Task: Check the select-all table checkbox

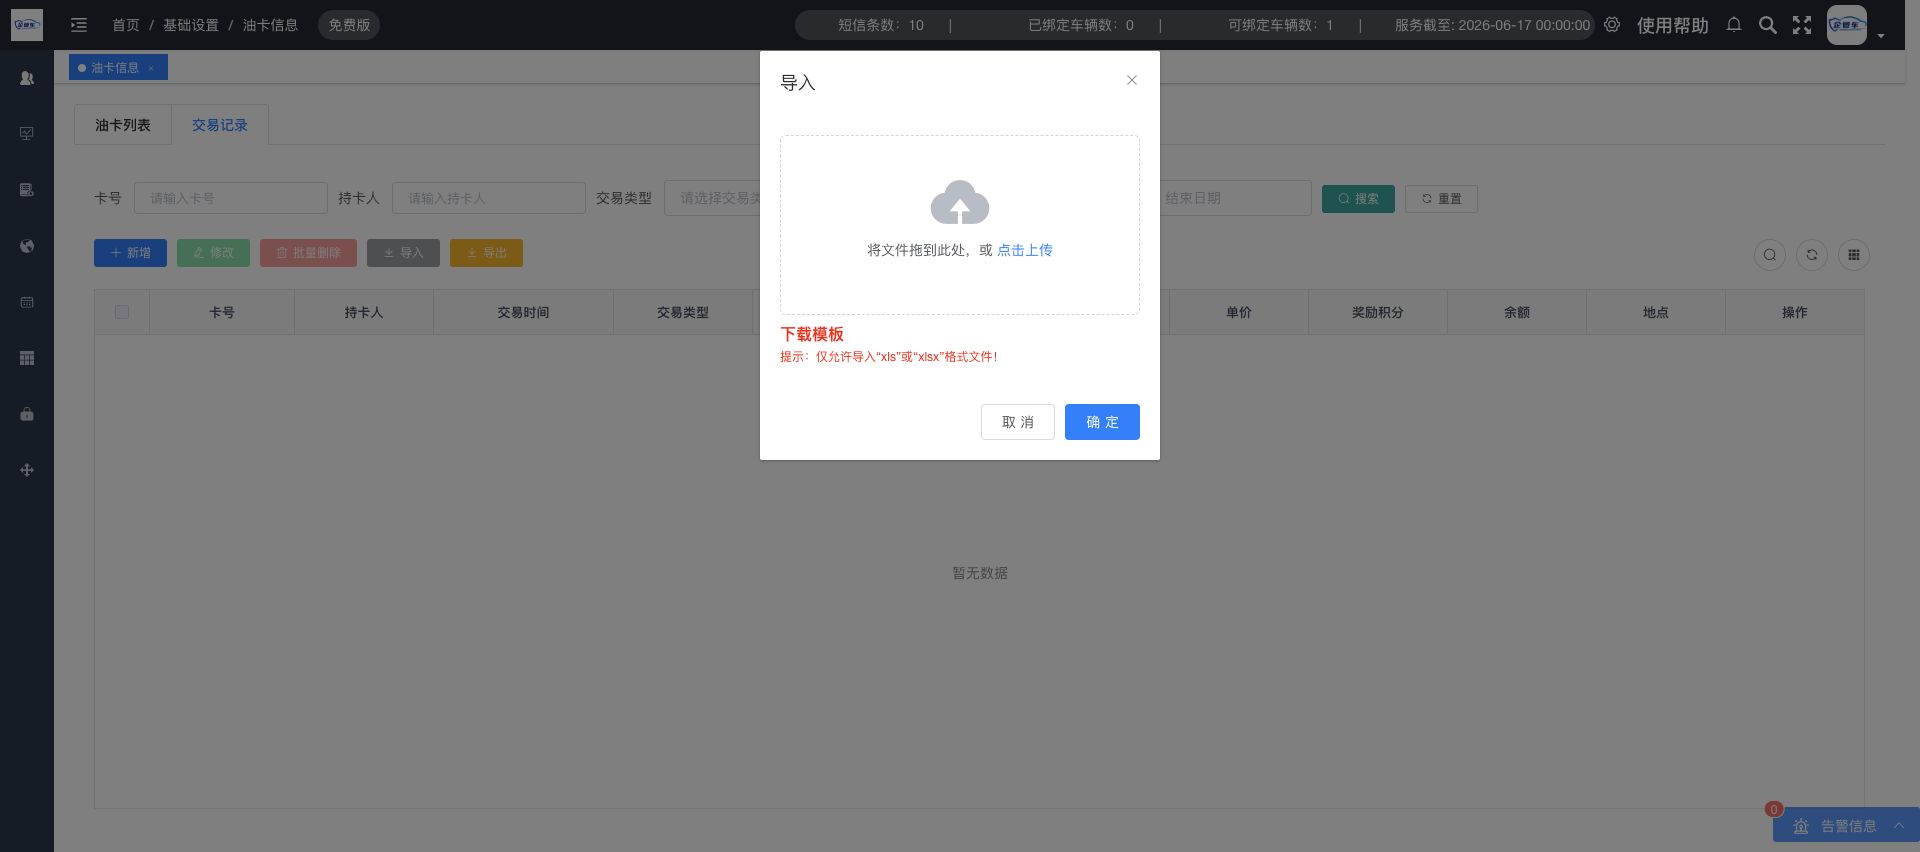Action: [x=122, y=312]
